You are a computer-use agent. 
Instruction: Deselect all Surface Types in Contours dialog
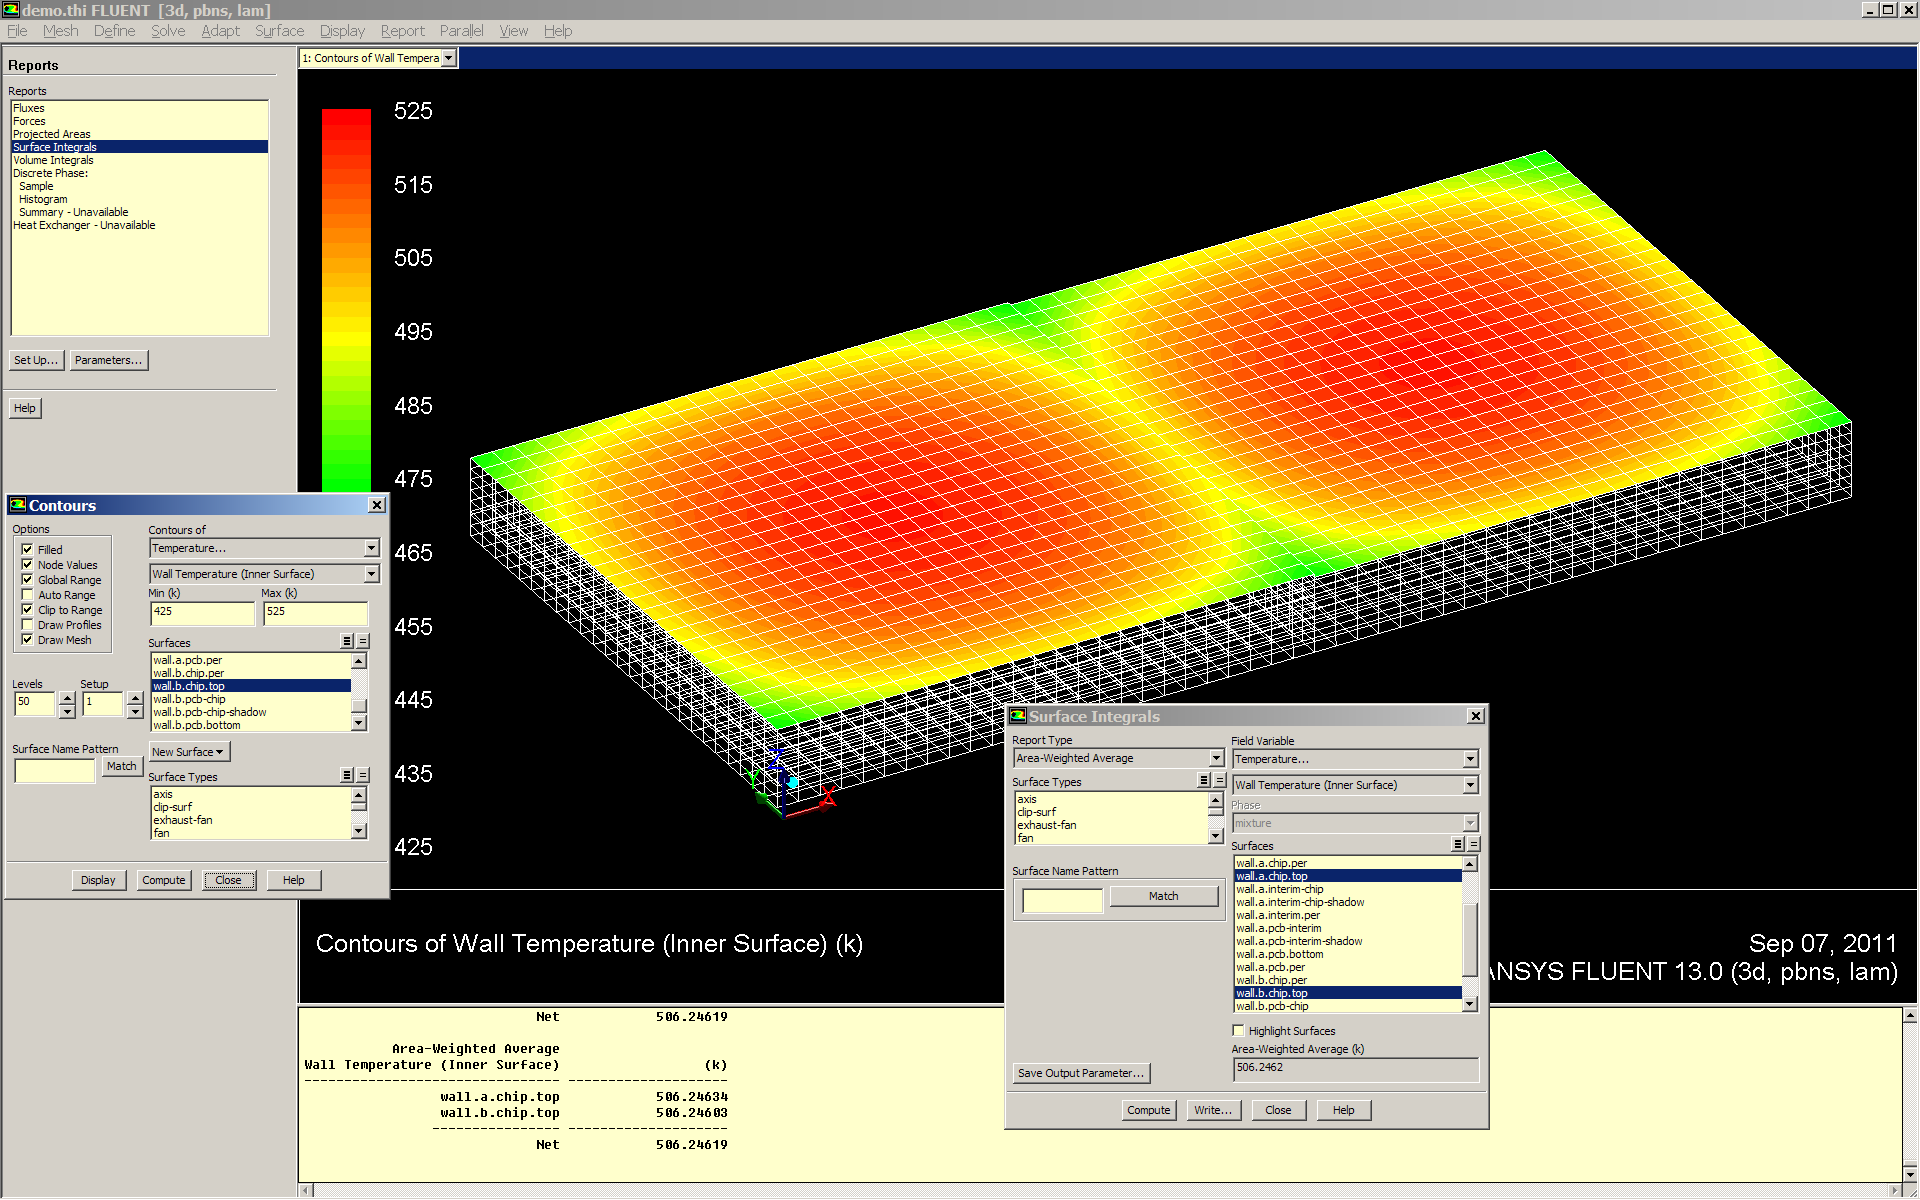363,776
